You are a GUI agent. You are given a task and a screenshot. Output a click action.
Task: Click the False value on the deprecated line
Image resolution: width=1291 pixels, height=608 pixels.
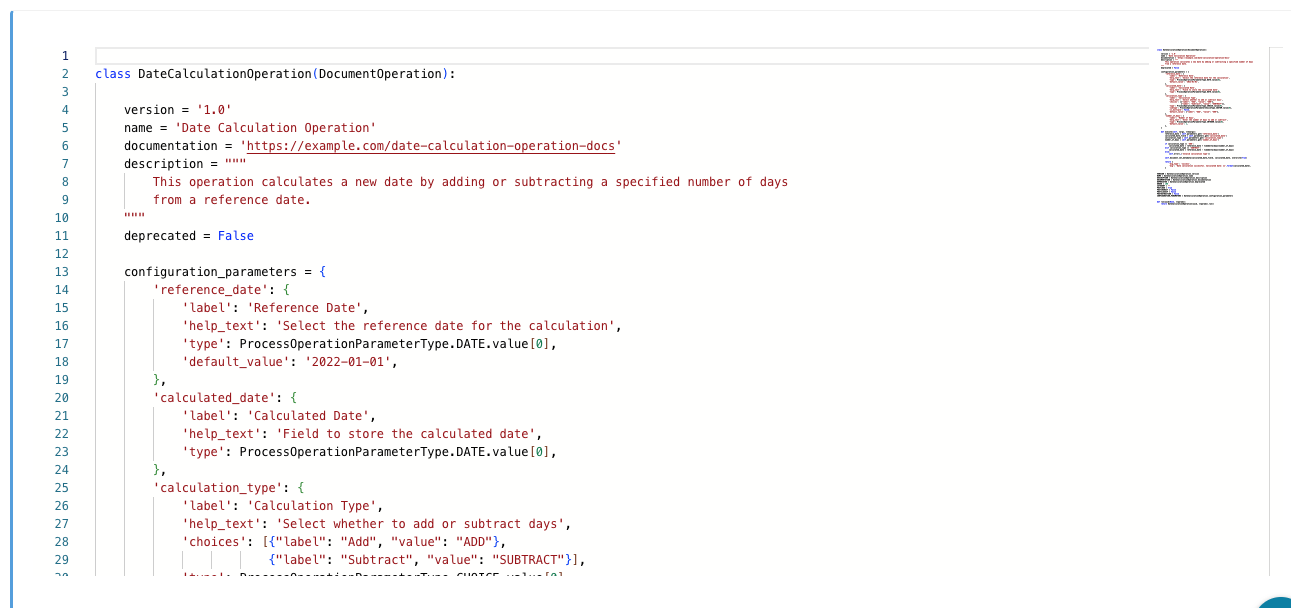point(236,235)
